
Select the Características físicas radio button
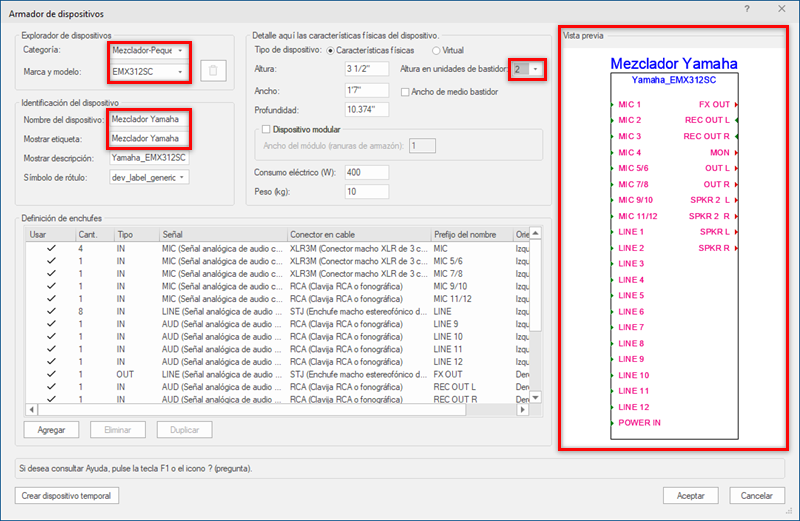click(331, 51)
